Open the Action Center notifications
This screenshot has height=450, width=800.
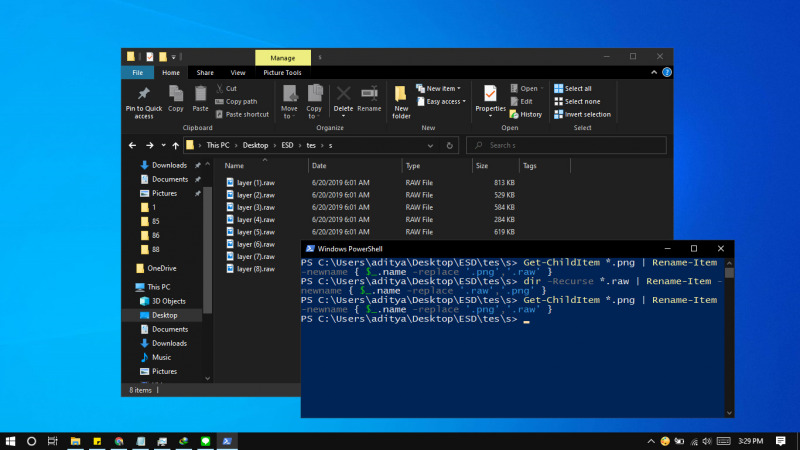click(781, 441)
